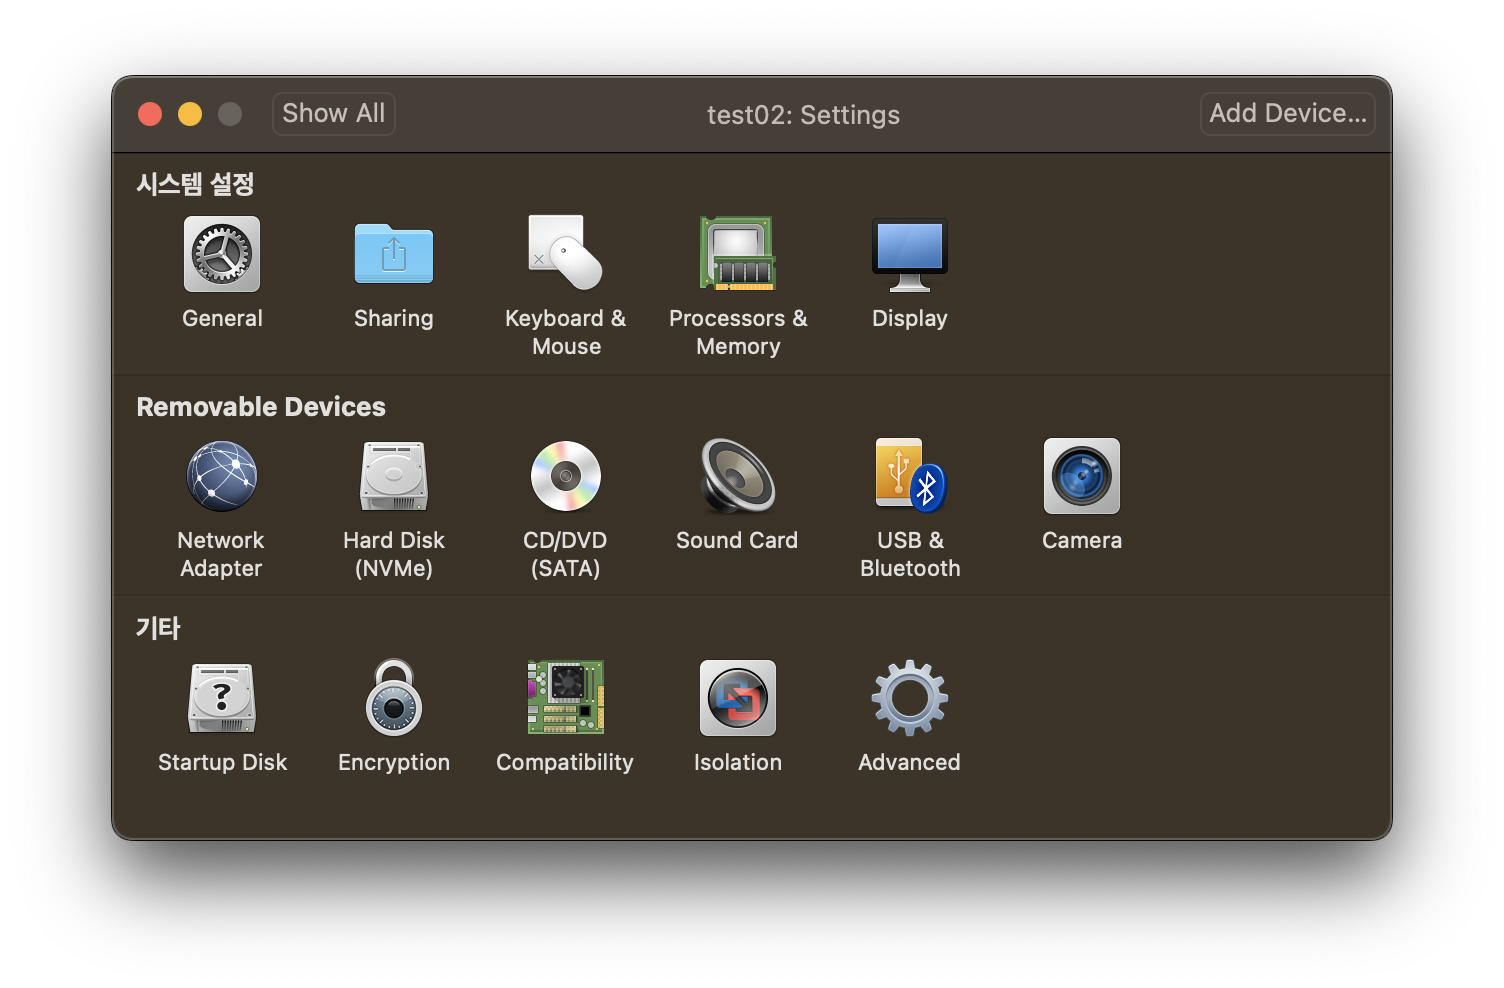Open the Advanced gear icon

(910, 698)
